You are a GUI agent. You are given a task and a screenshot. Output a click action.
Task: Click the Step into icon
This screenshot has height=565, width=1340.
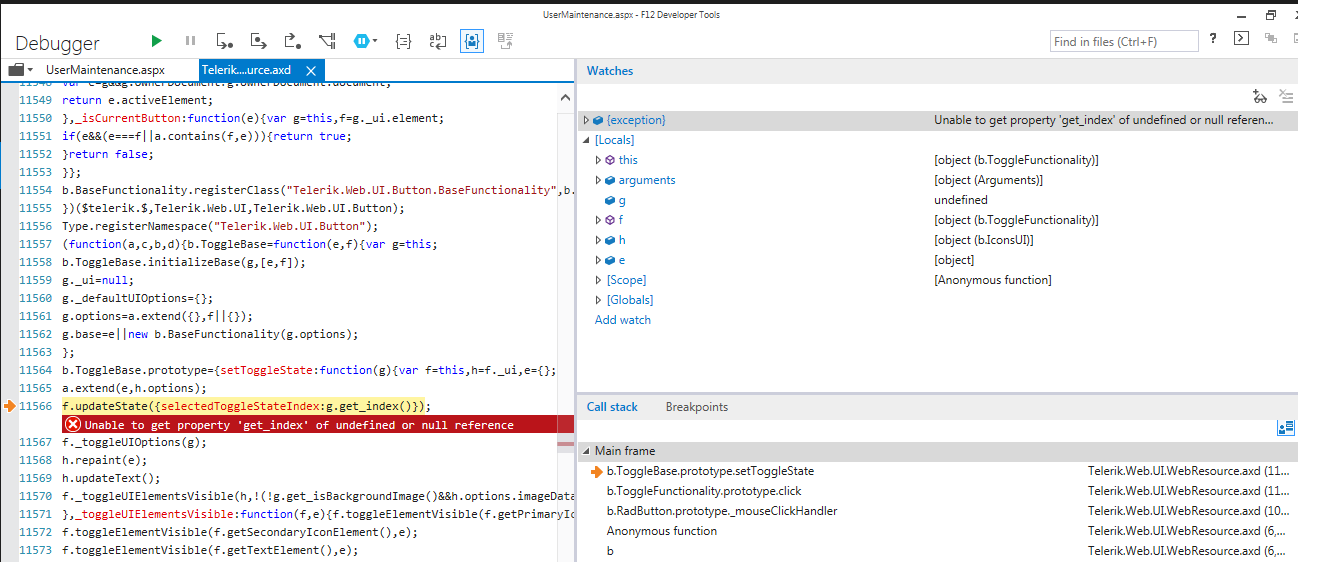coord(224,41)
